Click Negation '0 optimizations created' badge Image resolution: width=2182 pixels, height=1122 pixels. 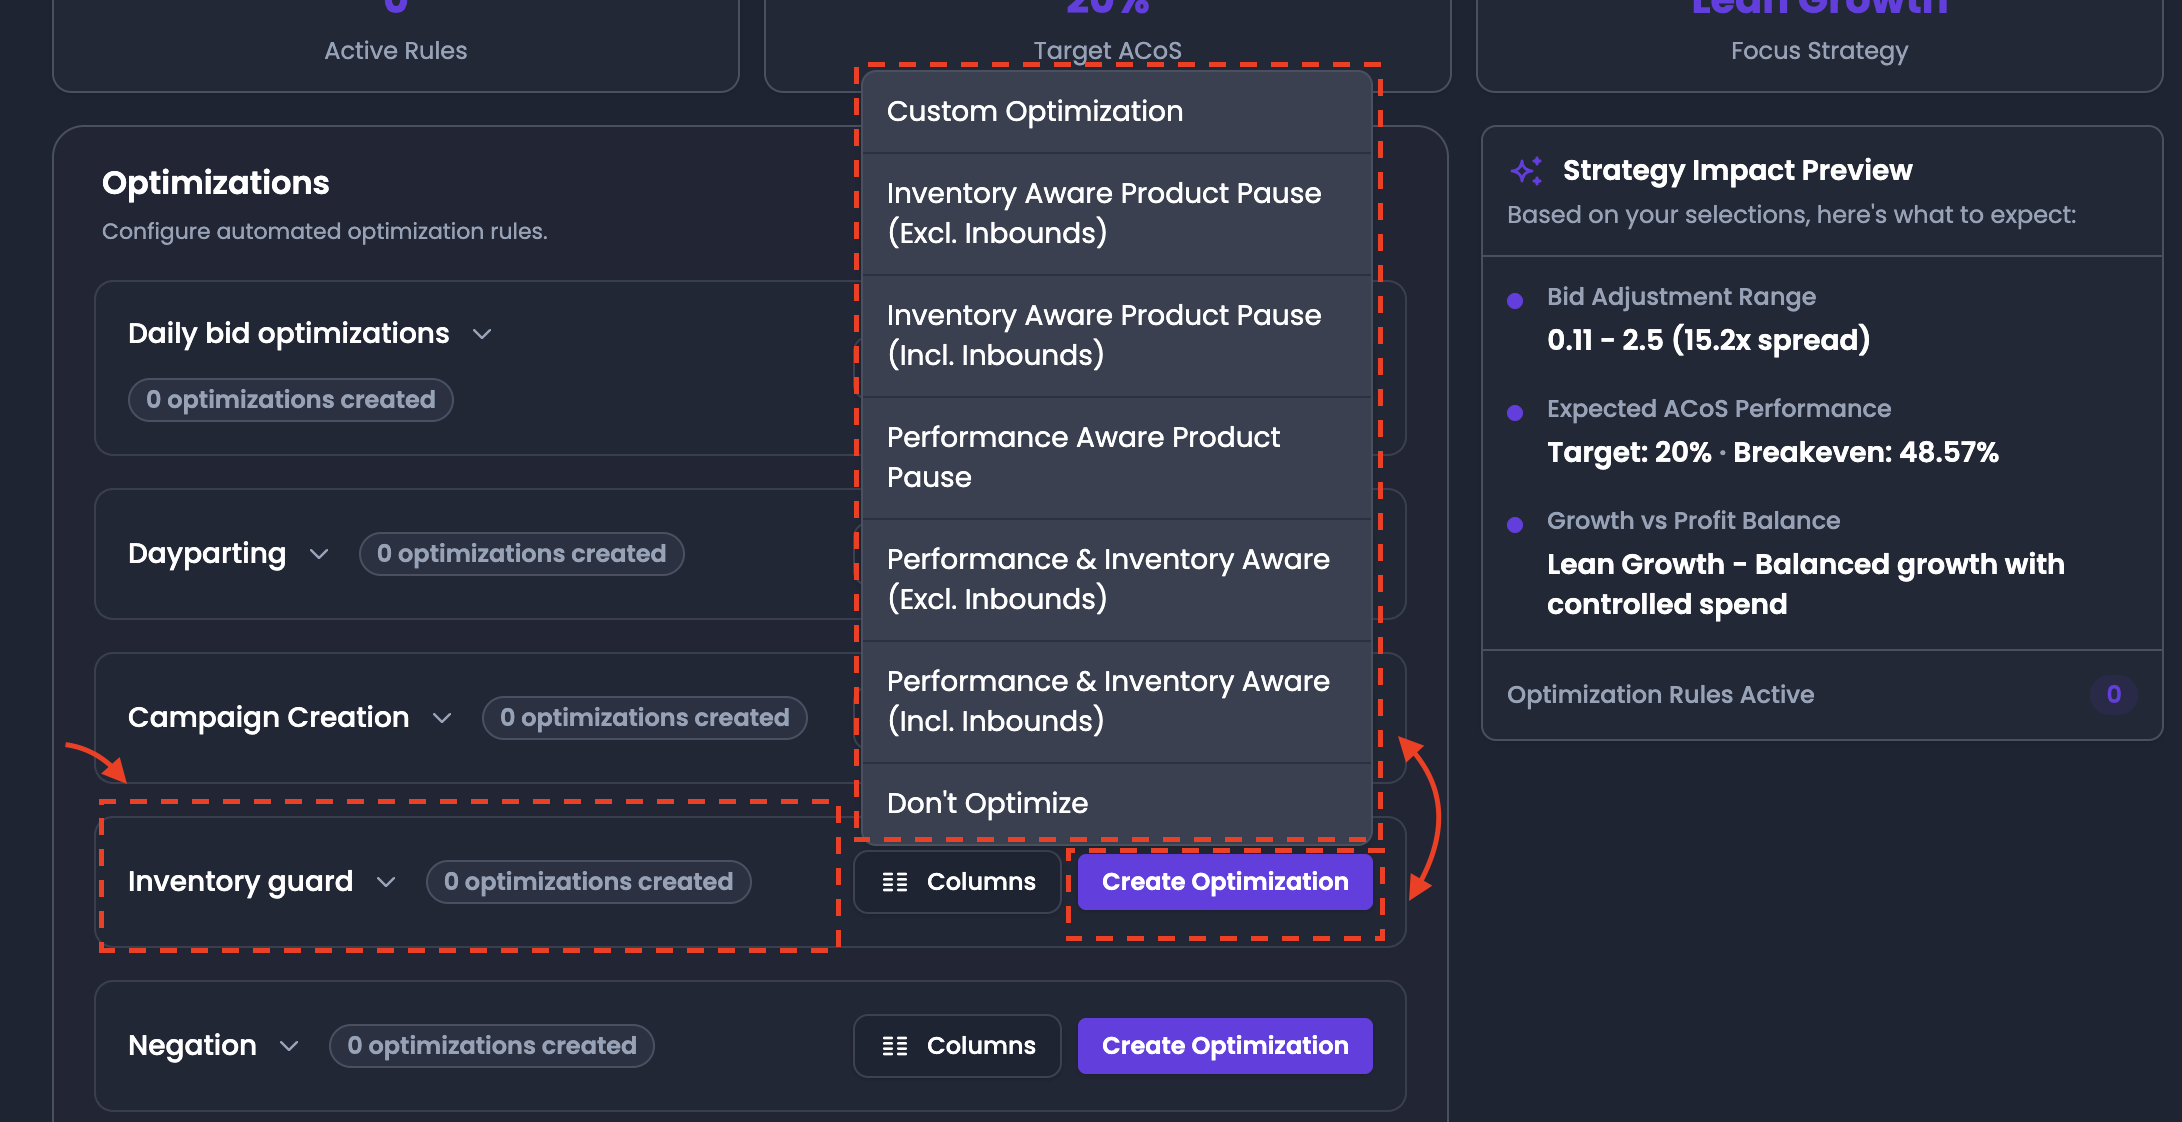click(x=492, y=1046)
